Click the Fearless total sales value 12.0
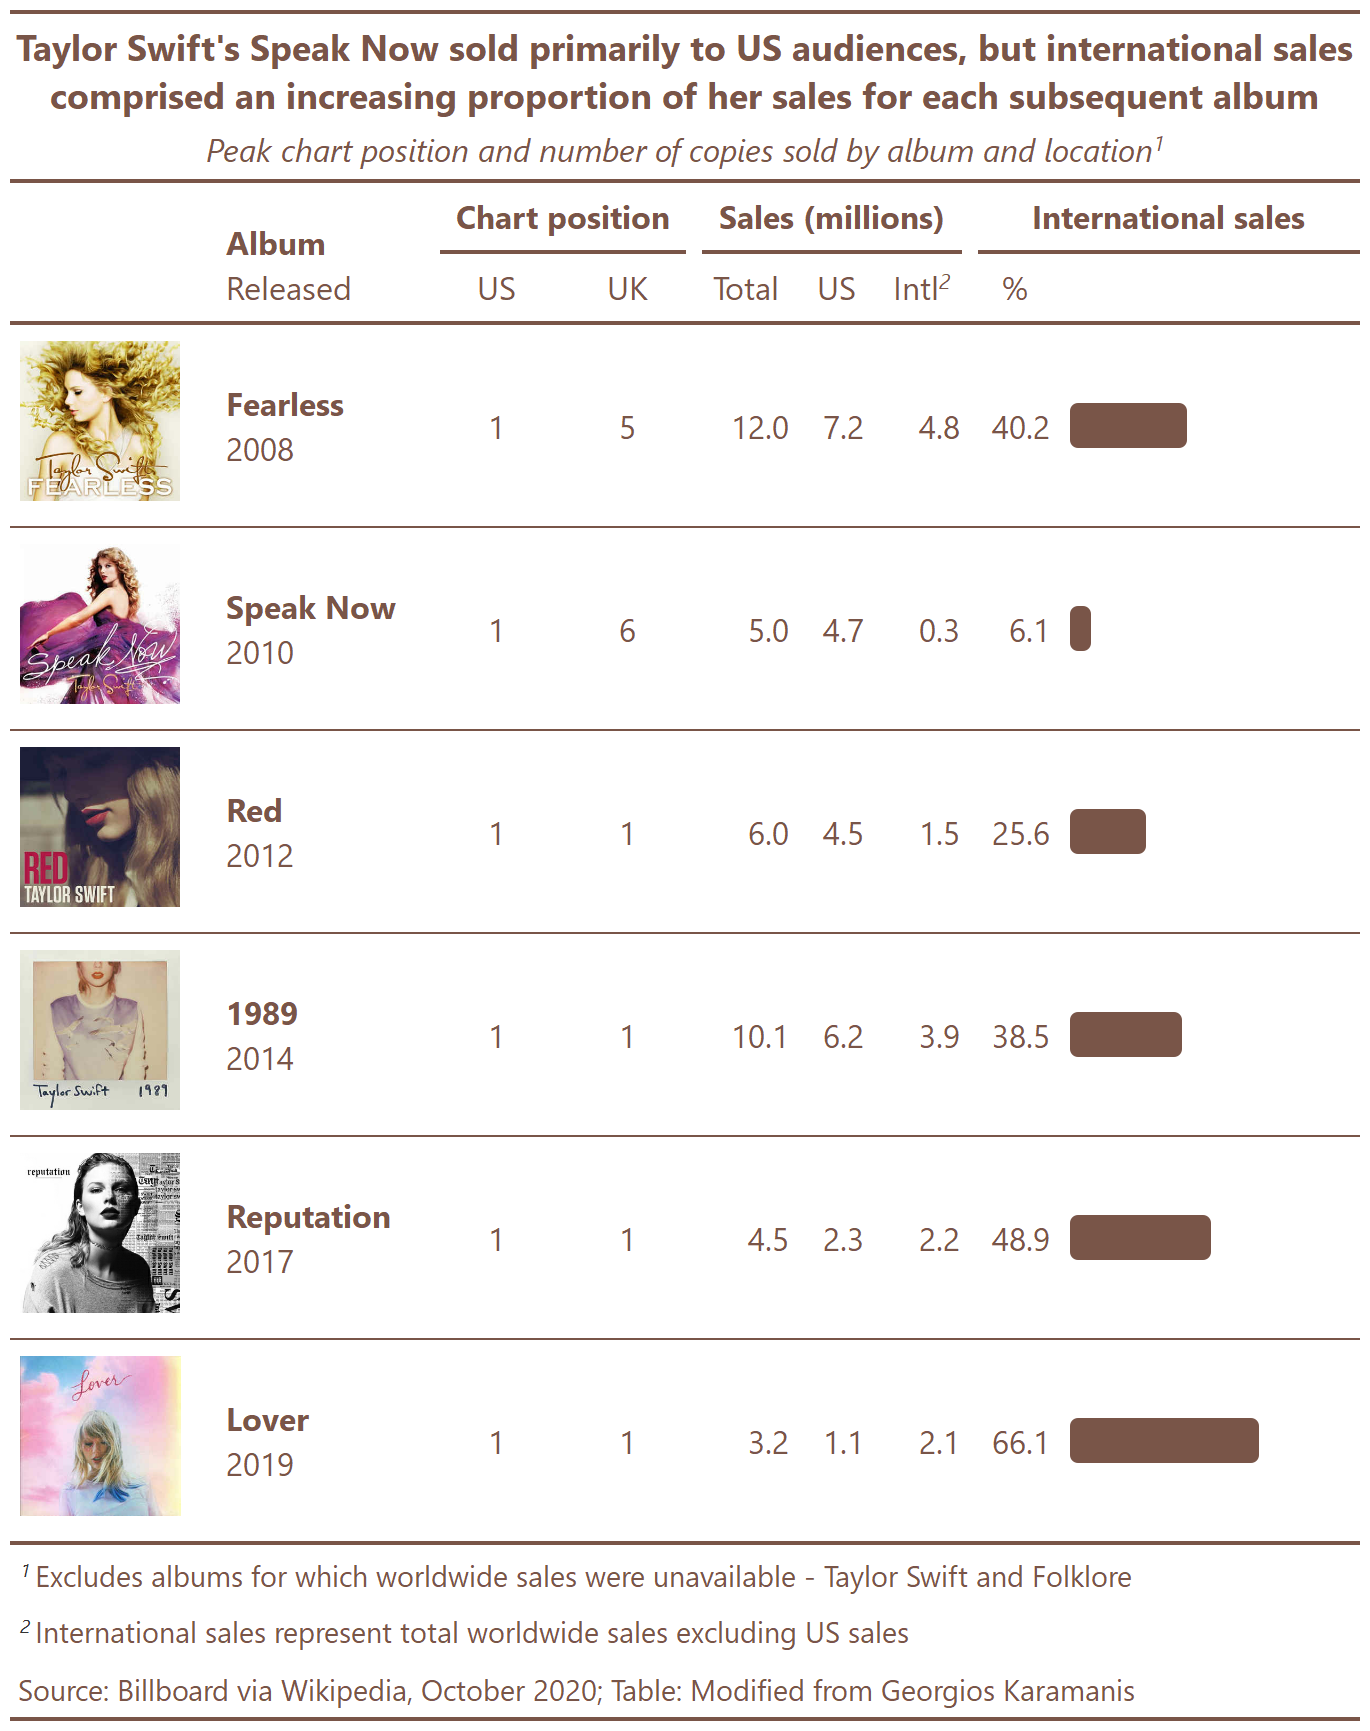Viewport: 1370px width, 1731px height. [x=760, y=428]
